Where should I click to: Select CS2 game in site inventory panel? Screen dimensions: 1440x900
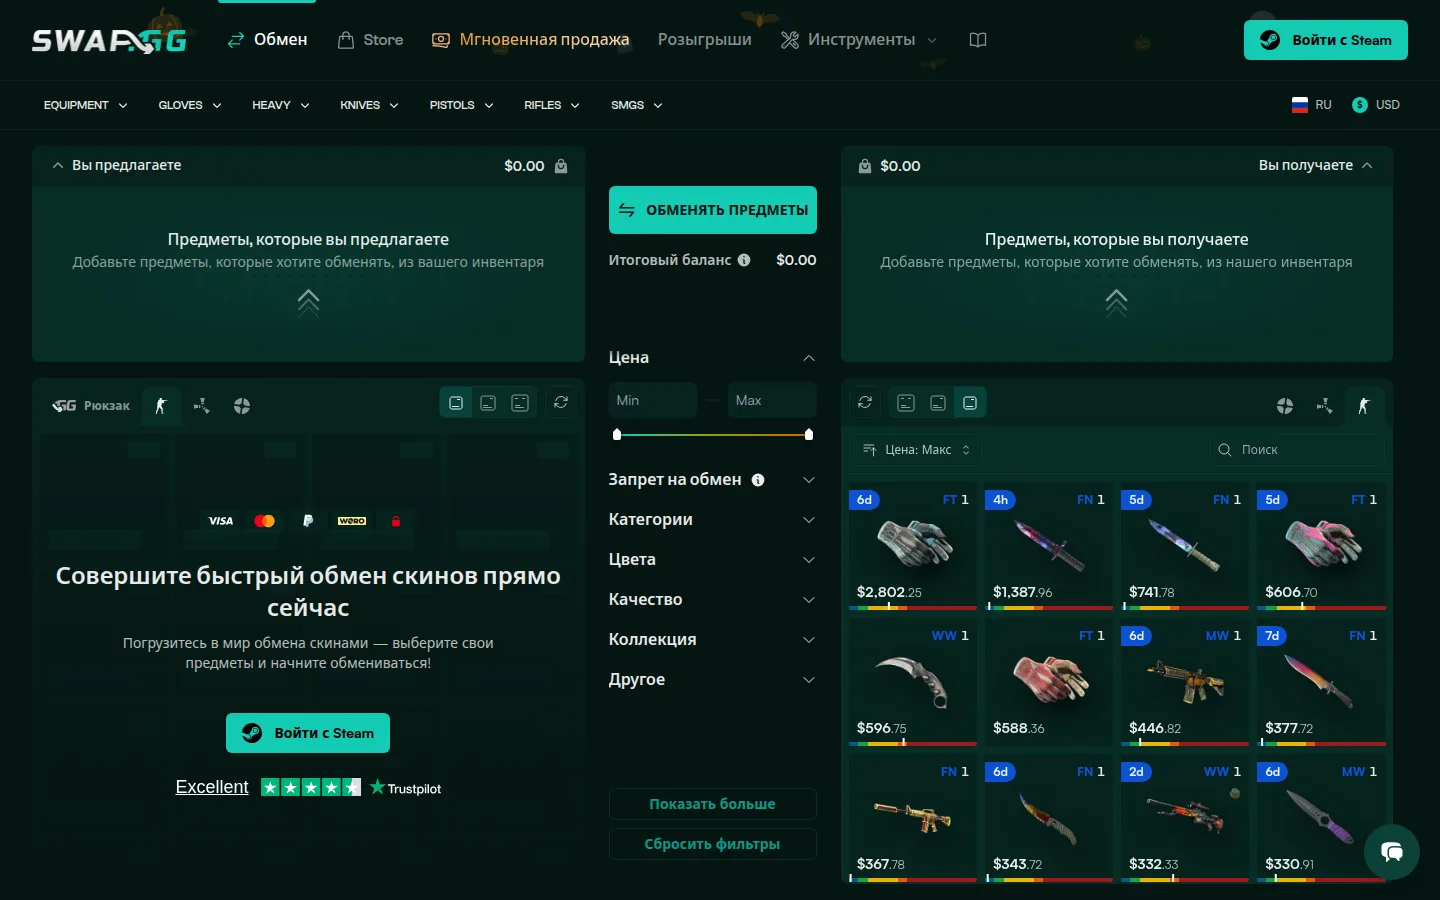point(1364,406)
